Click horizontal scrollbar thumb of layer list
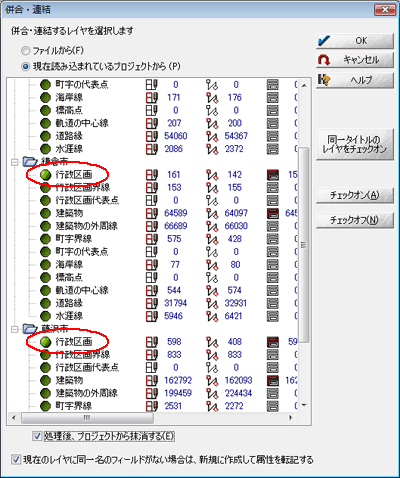 click(x=87, y=418)
